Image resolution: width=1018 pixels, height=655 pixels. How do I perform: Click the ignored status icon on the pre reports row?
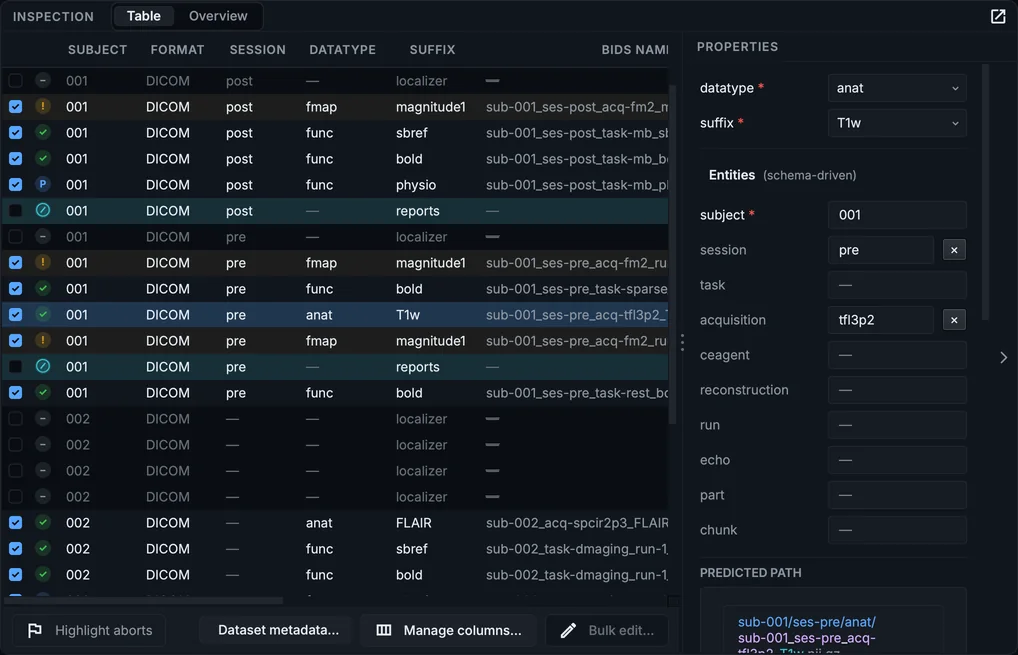tap(43, 366)
